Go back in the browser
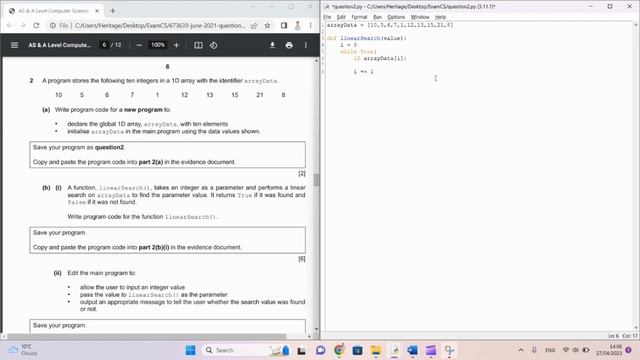Screen dimensions: 640x360 click(9, 25)
